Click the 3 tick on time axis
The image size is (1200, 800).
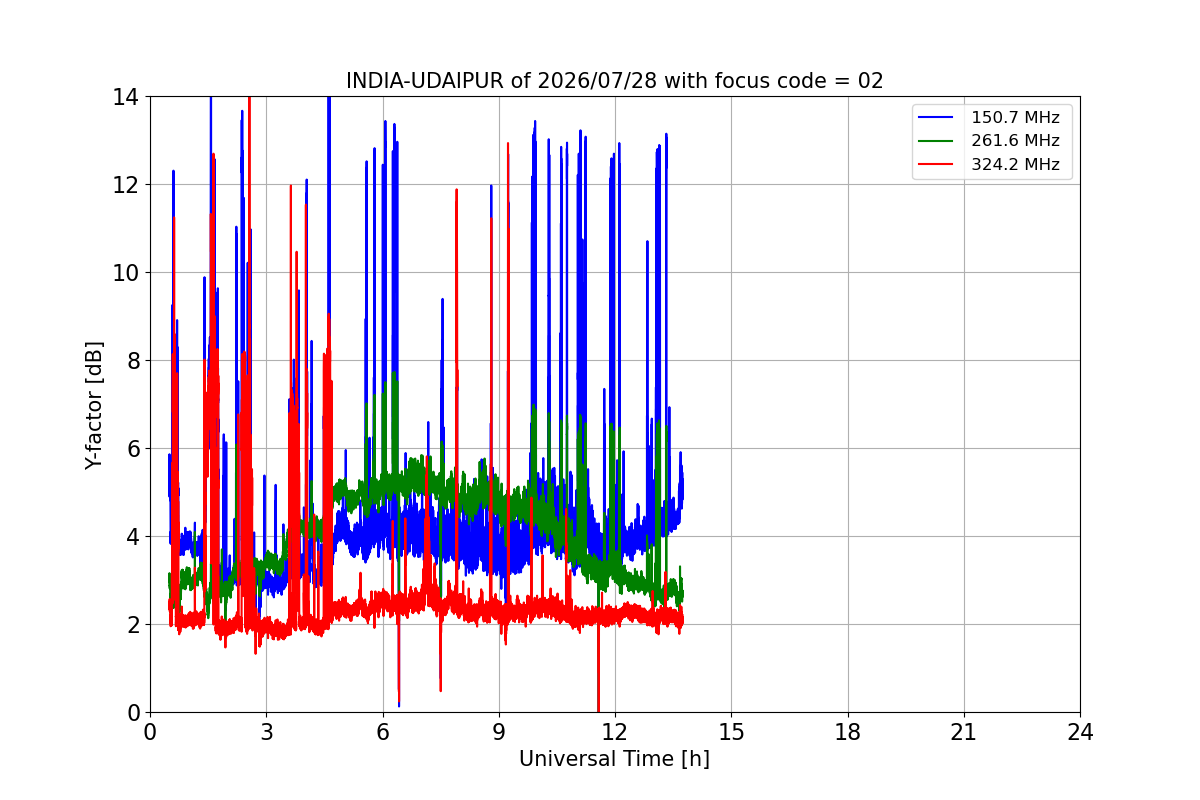coord(266,732)
